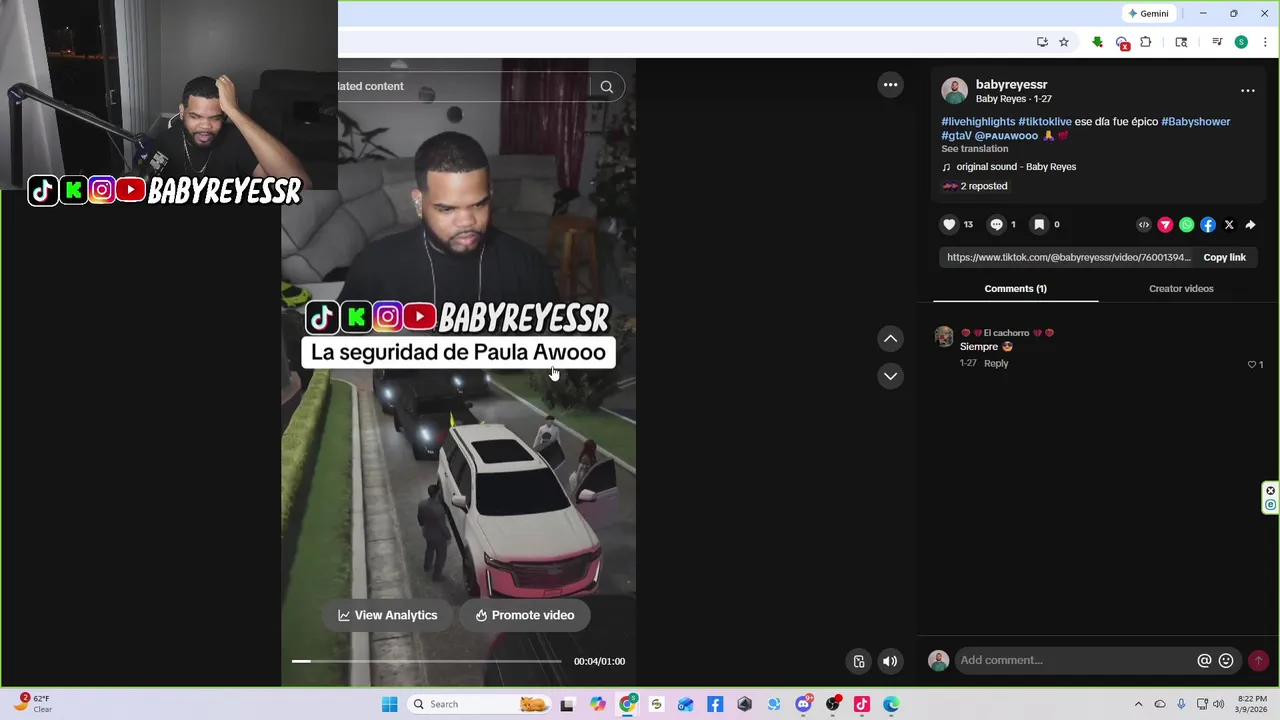Click the See translation link
Viewport: 1280px width, 720px height.
click(x=974, y=149)
